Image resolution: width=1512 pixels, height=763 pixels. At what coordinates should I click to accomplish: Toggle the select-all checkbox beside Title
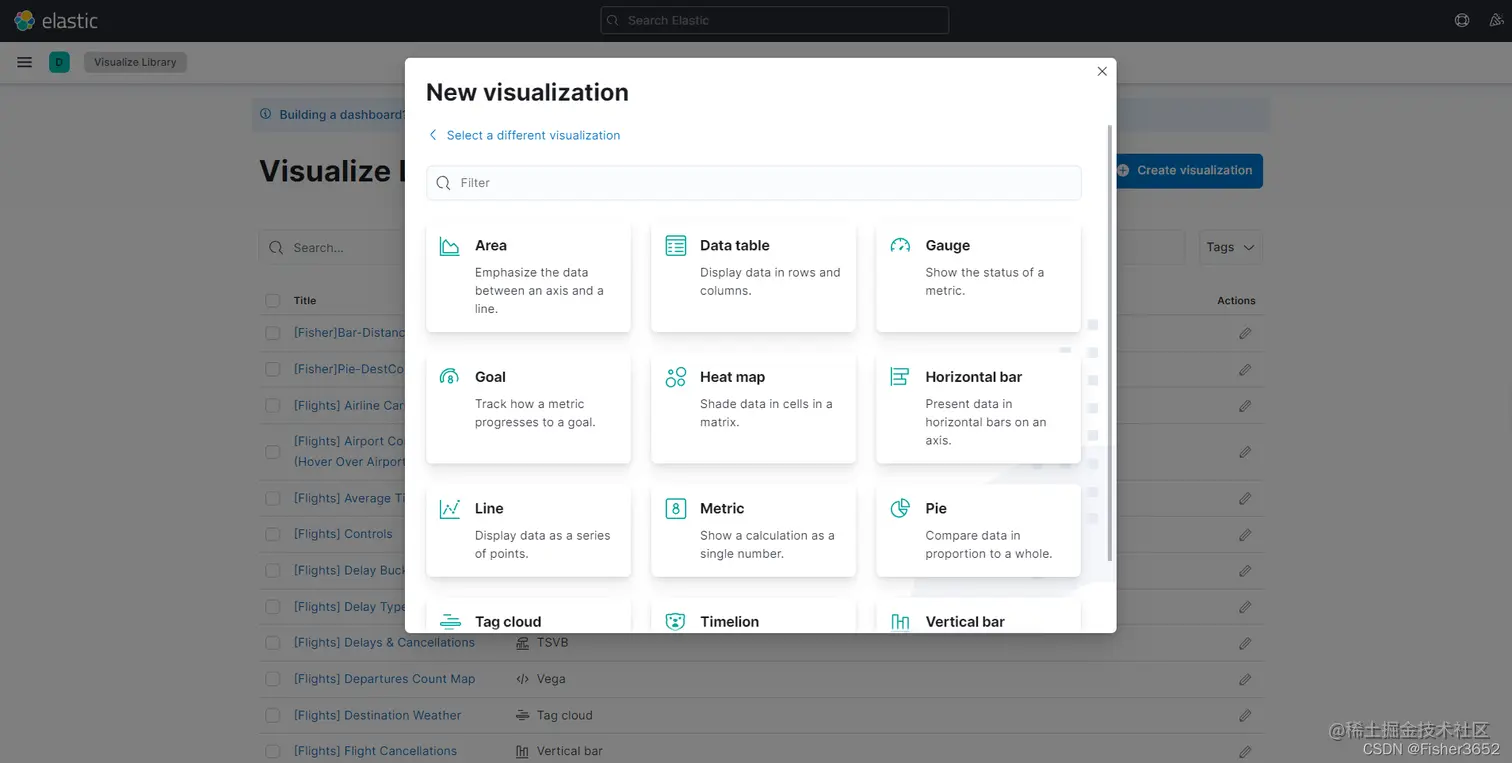pos(273,301)
